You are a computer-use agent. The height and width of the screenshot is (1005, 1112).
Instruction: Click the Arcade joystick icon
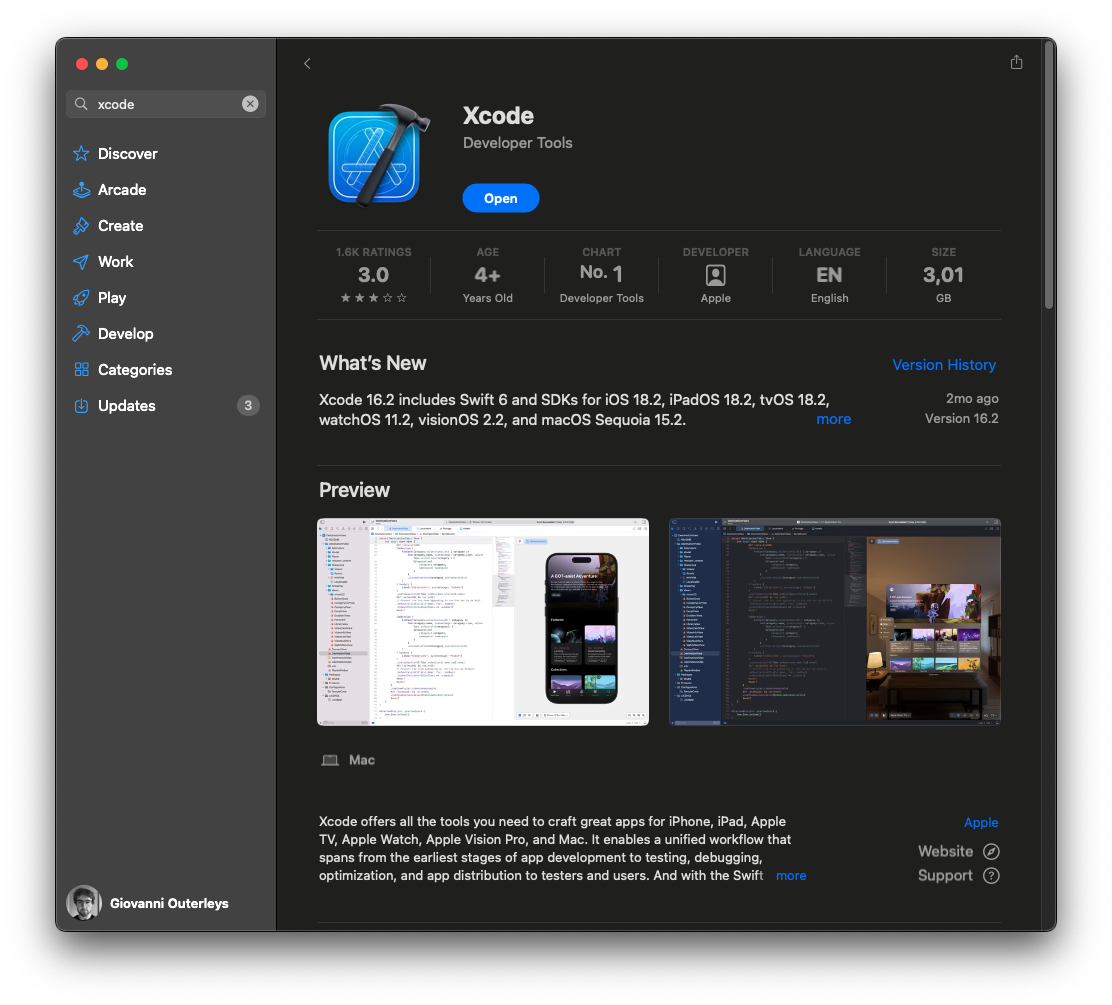(82, 190)
